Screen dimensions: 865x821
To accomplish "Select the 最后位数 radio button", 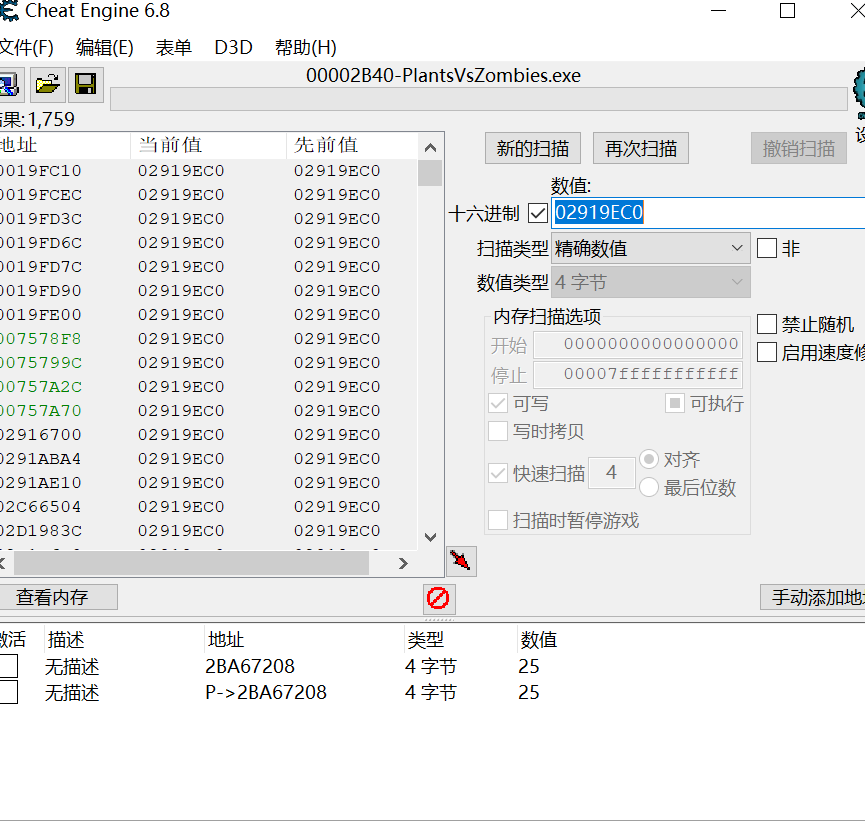I will pyautogui.click(x=649, y=487).
